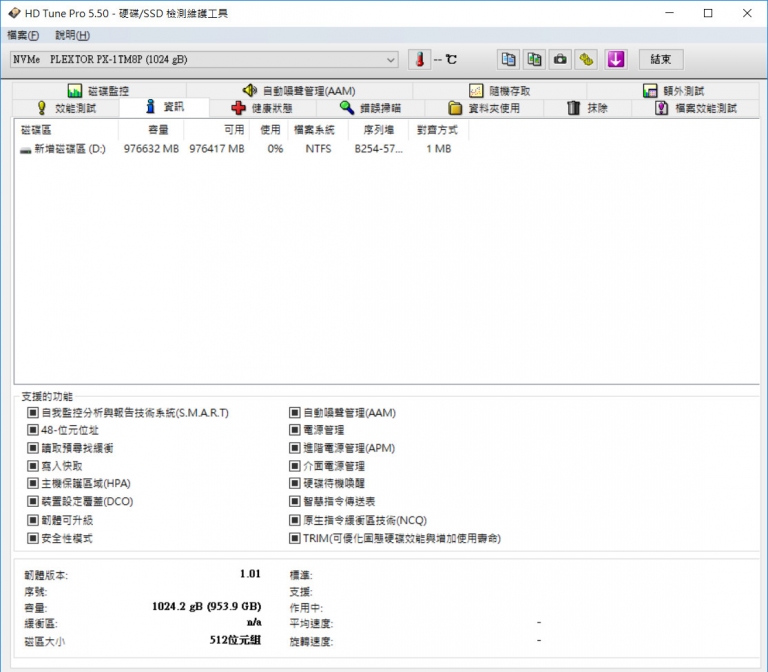Toggle the 讀取預尋找緩衝 checkbox
This screenshot has height=672, width=768.
point(33,448)
